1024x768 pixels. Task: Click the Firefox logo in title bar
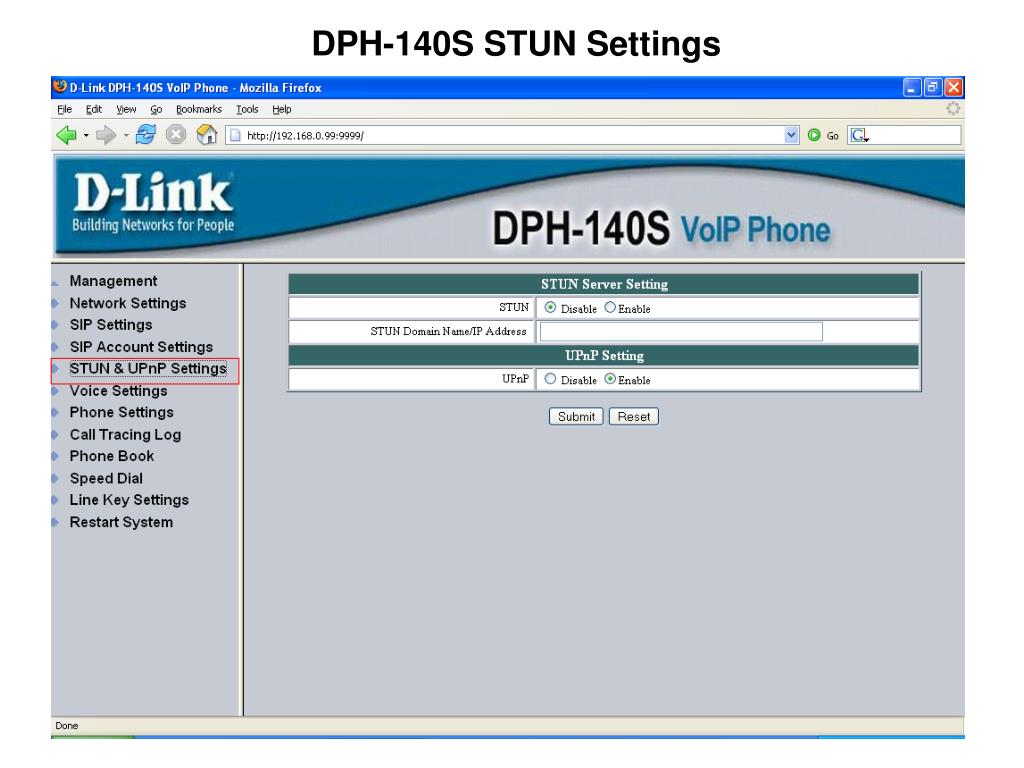click(60, 86)
